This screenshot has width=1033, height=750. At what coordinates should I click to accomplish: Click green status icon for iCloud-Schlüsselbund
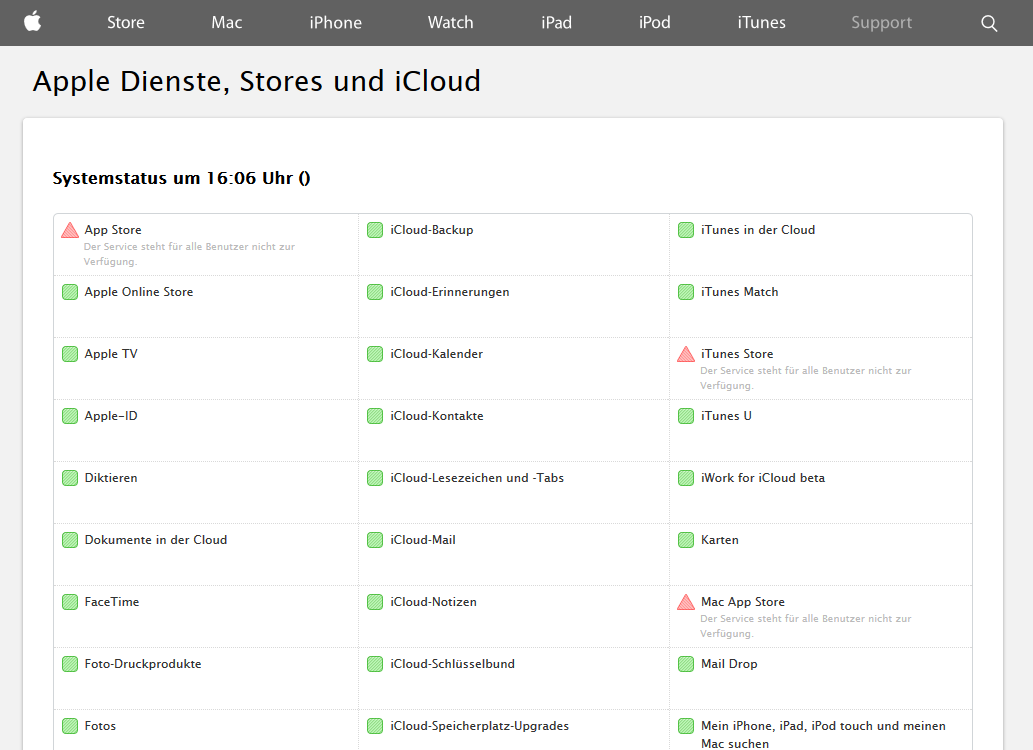pos(375,664)
